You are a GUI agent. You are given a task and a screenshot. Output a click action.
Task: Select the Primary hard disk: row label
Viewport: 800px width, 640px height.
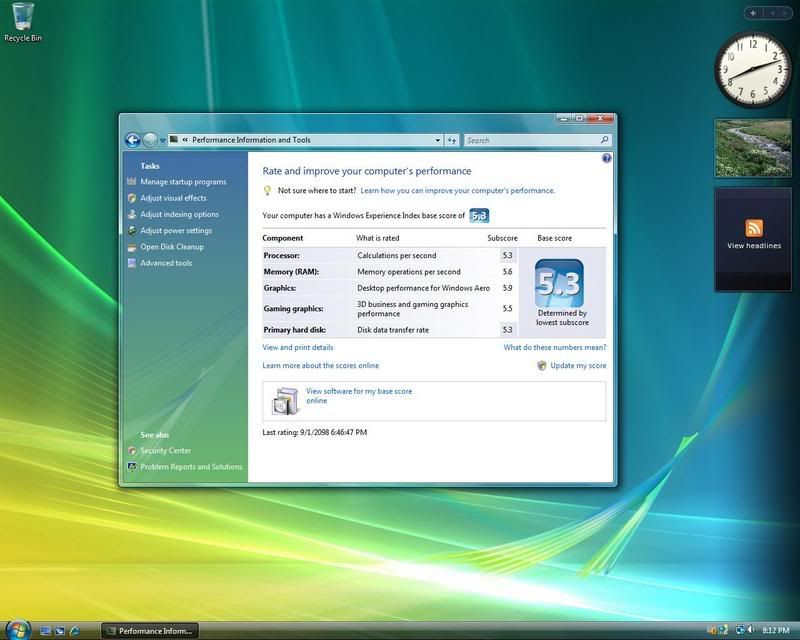(294, 330)
